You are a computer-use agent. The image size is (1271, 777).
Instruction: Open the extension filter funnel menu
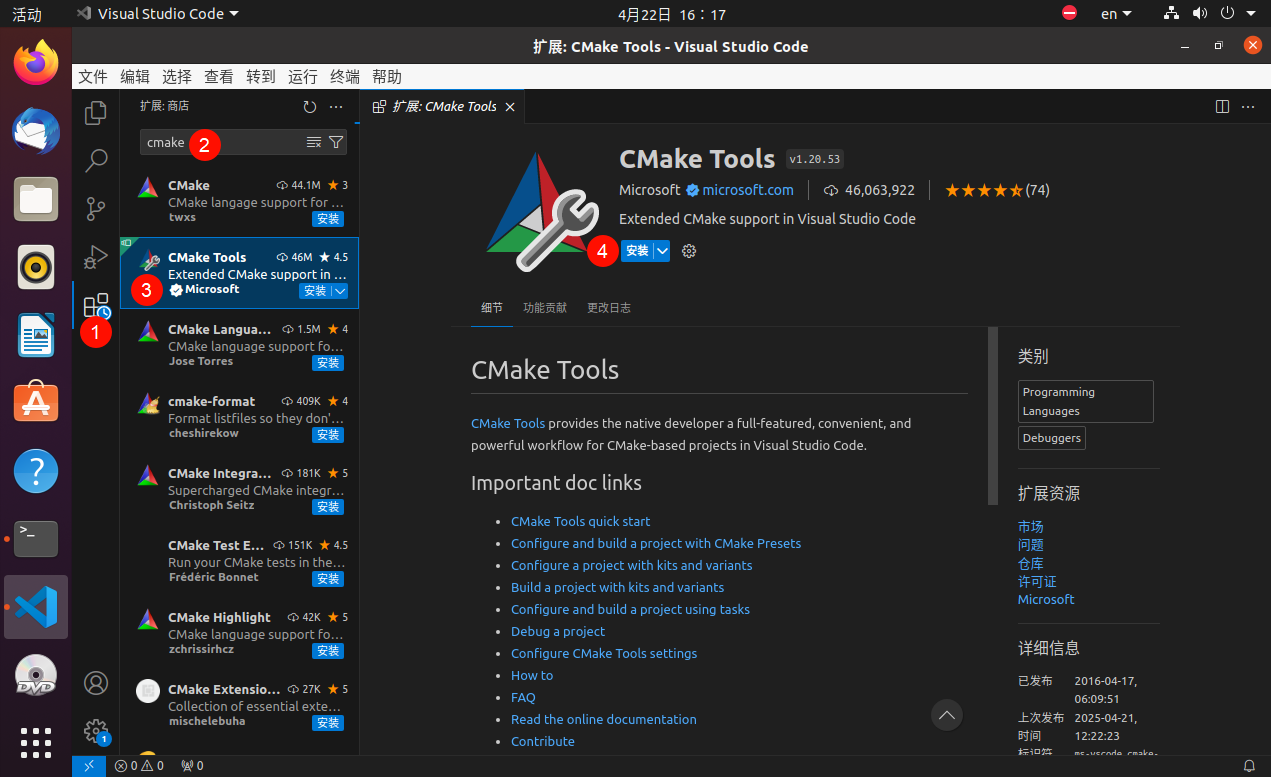336,142
